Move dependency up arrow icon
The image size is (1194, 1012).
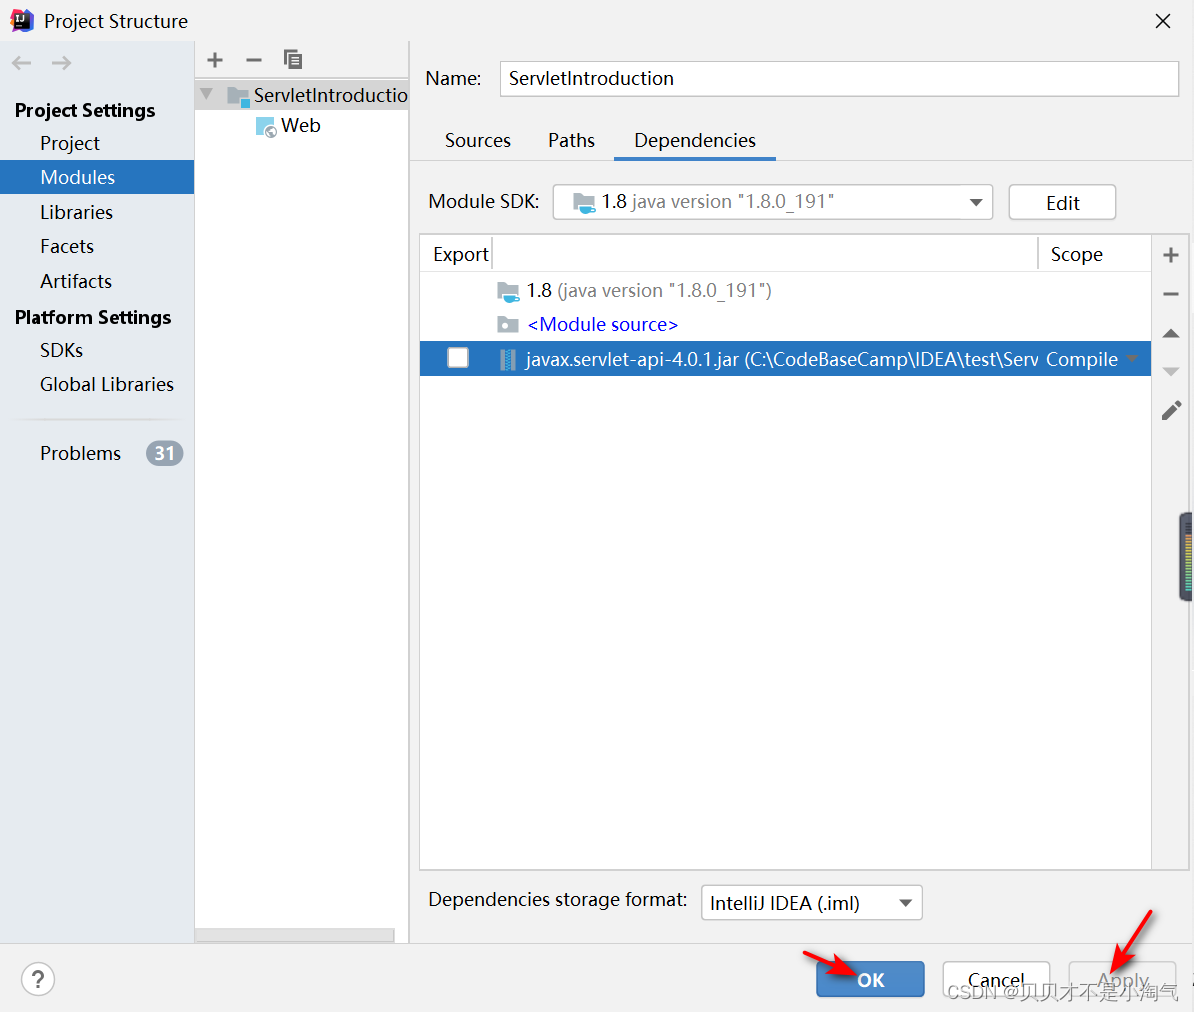(x=1170, y=334)
